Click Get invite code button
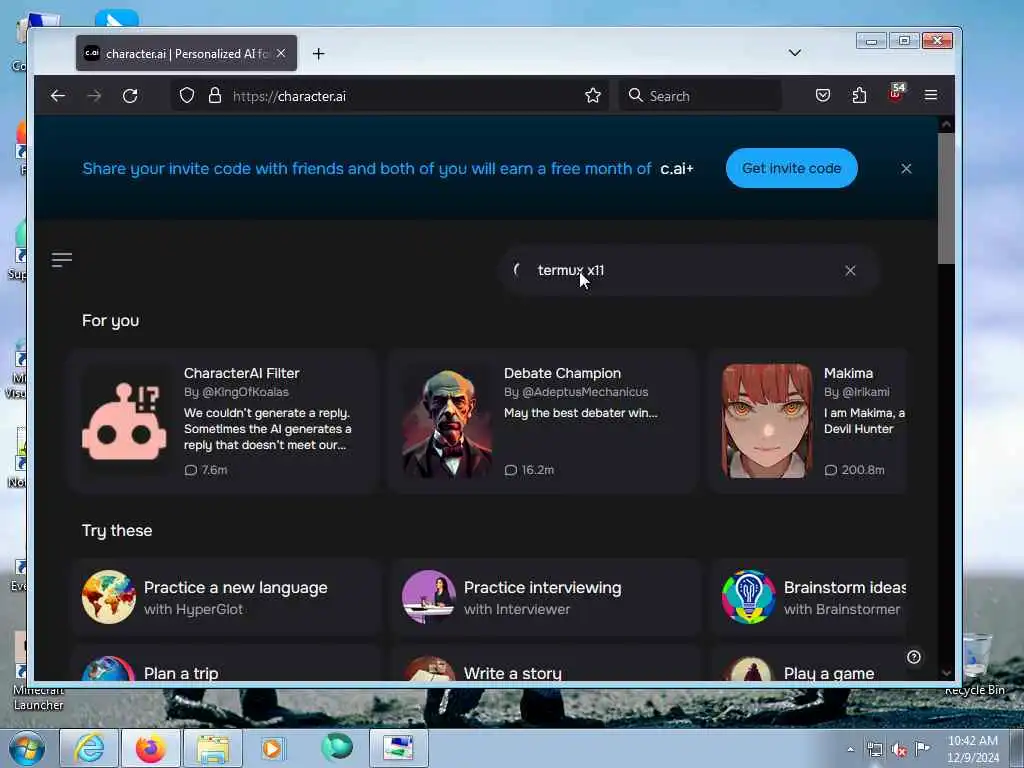1024x768 pixels. point(792,168)
